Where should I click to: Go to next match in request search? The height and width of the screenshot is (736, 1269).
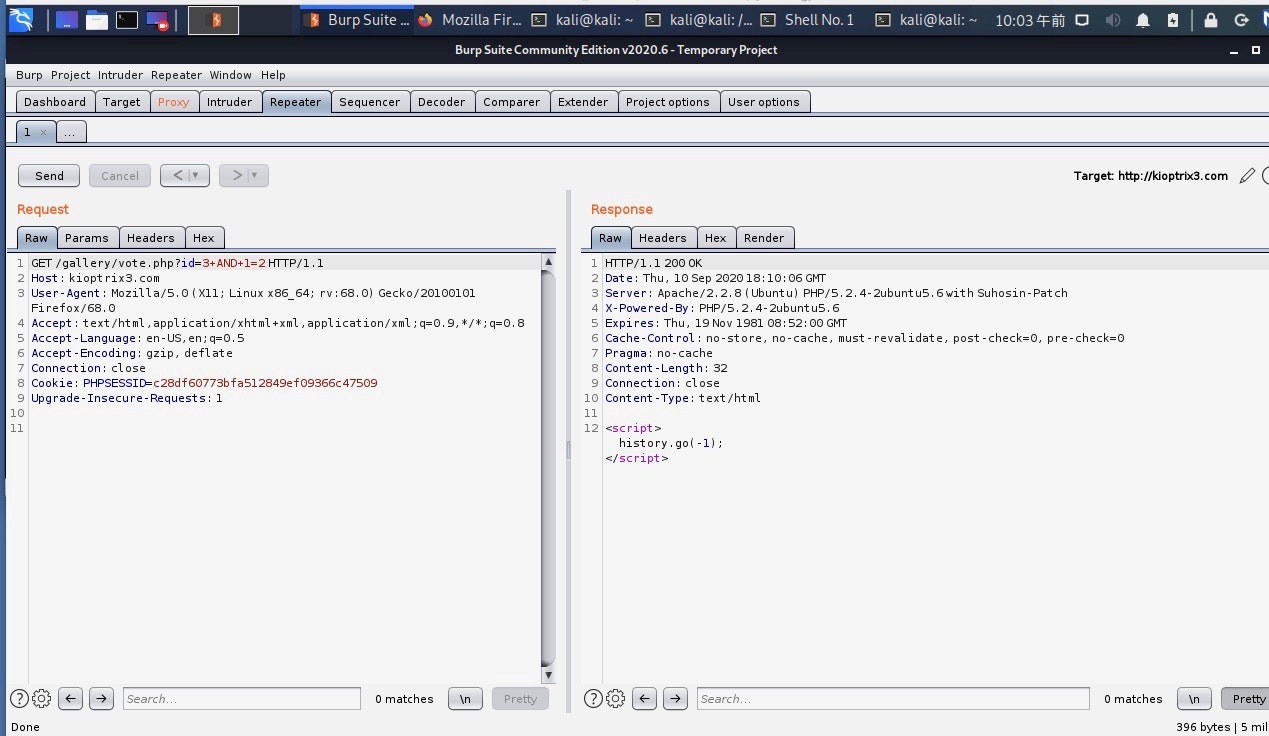coord(101,698)
